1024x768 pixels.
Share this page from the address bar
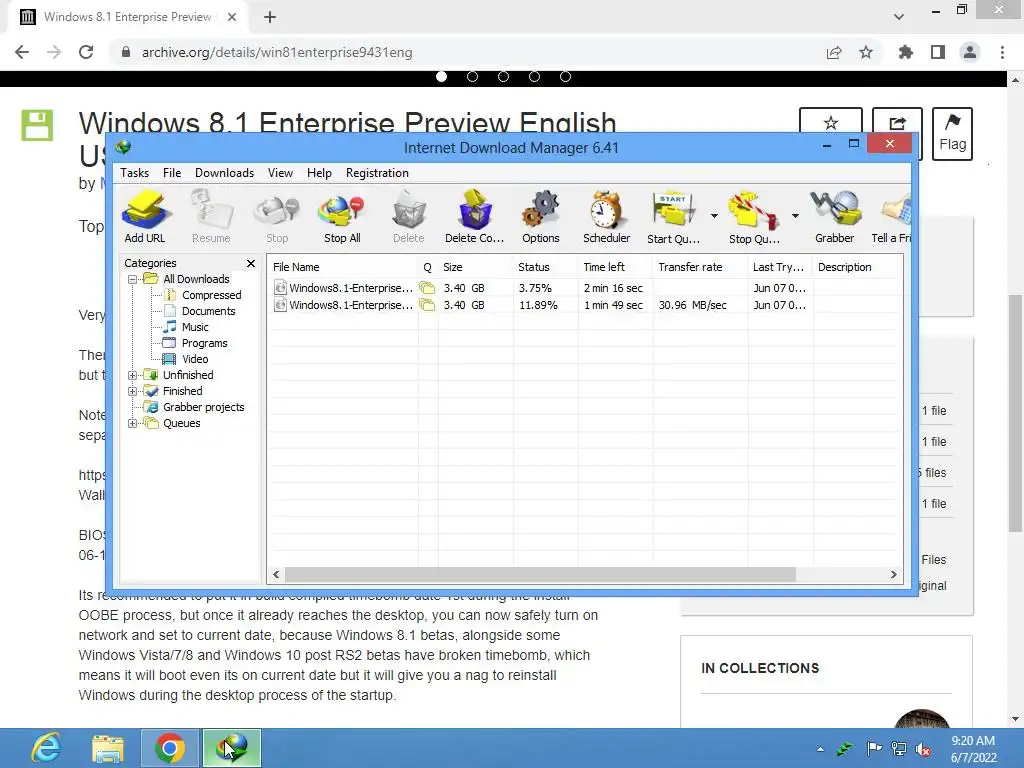tap(834, 52)
